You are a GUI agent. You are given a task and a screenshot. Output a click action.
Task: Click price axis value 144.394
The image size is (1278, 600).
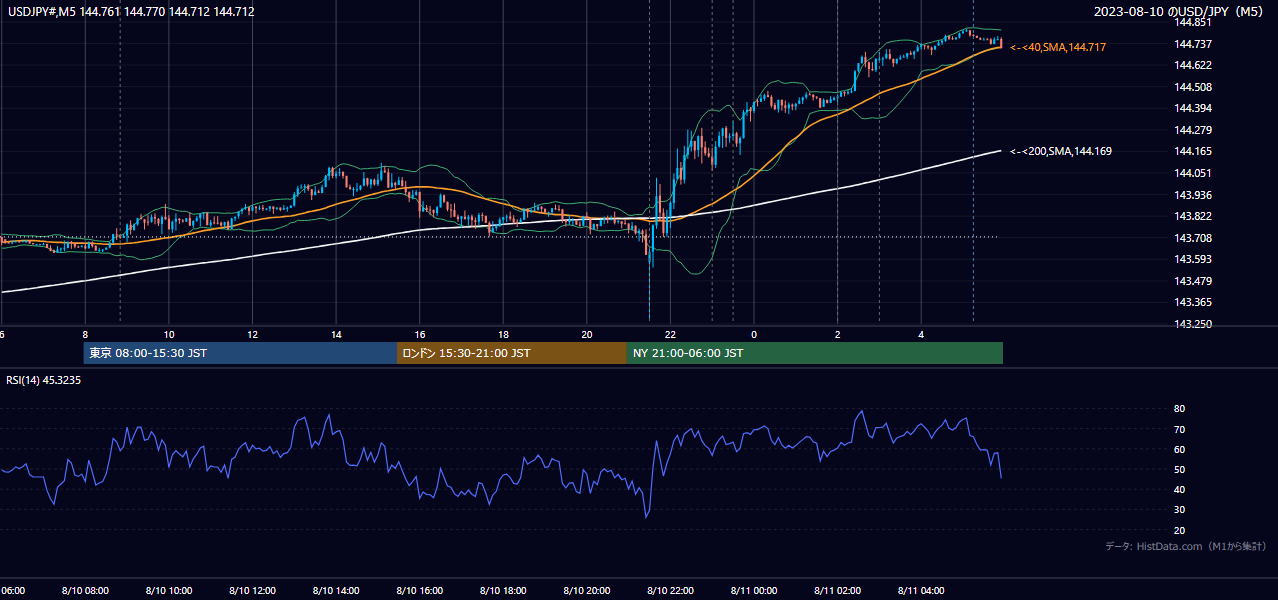pyautogui.click(x=1192, y=108)
